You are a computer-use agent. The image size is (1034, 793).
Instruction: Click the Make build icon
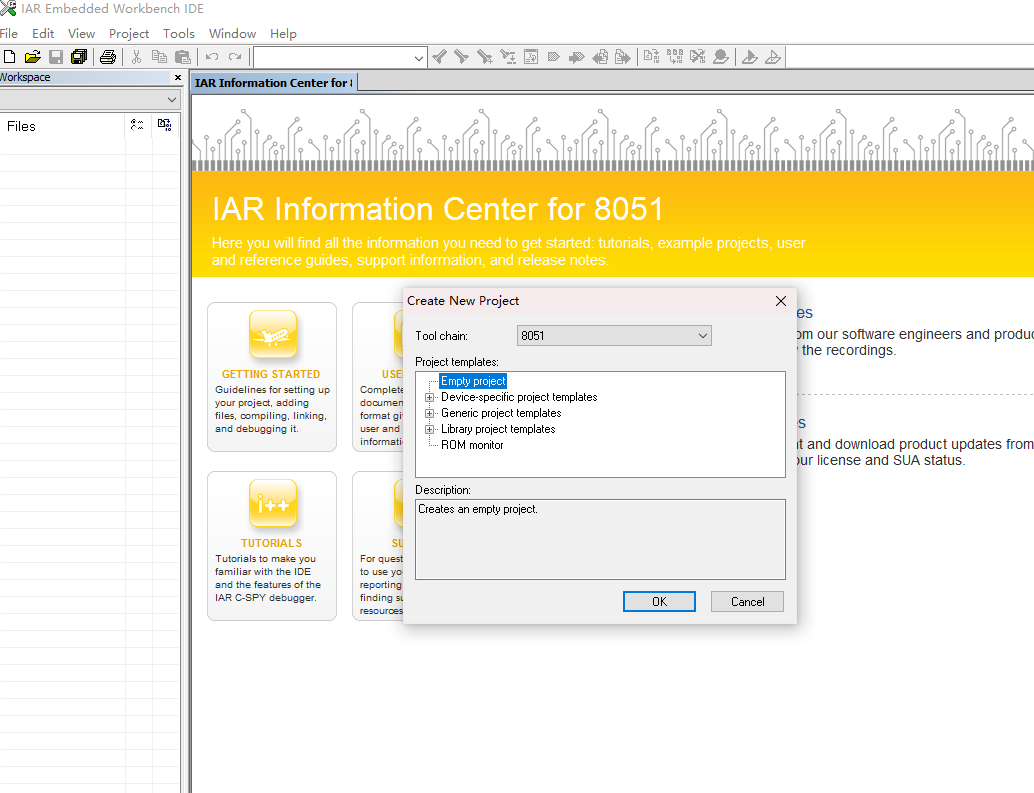pos(675,57)
